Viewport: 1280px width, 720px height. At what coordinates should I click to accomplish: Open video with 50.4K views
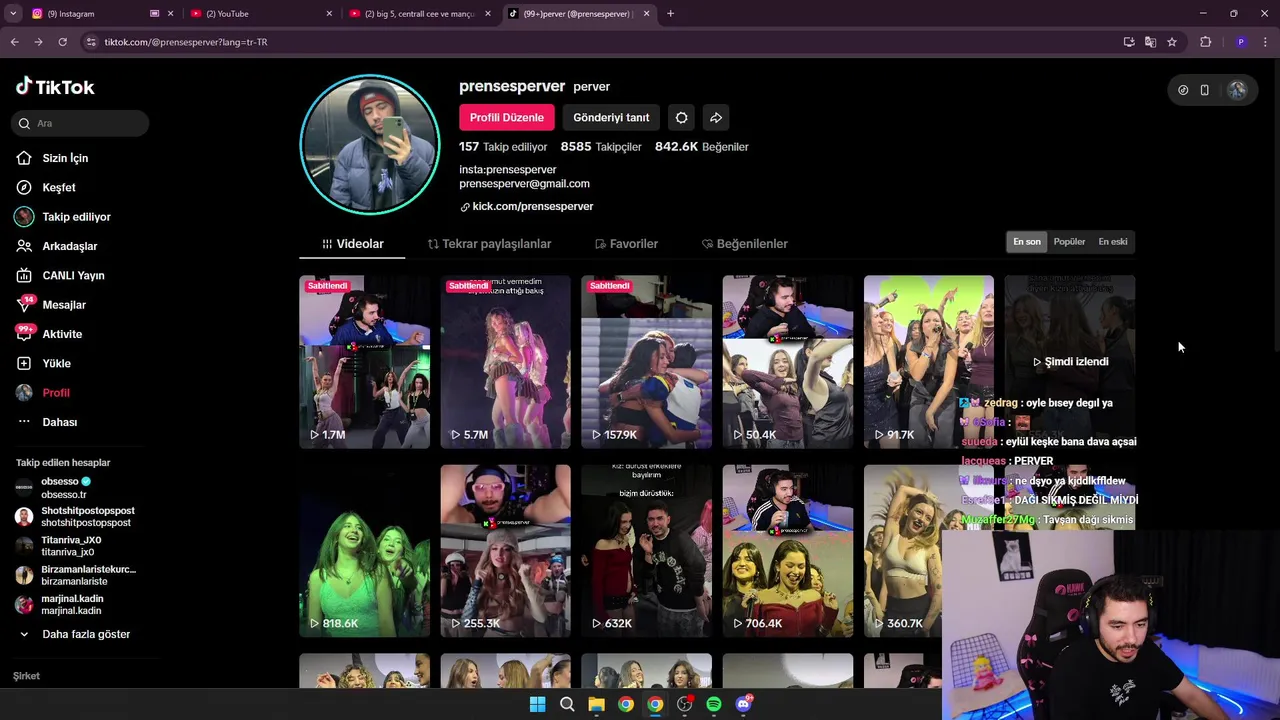click(788, 362)
